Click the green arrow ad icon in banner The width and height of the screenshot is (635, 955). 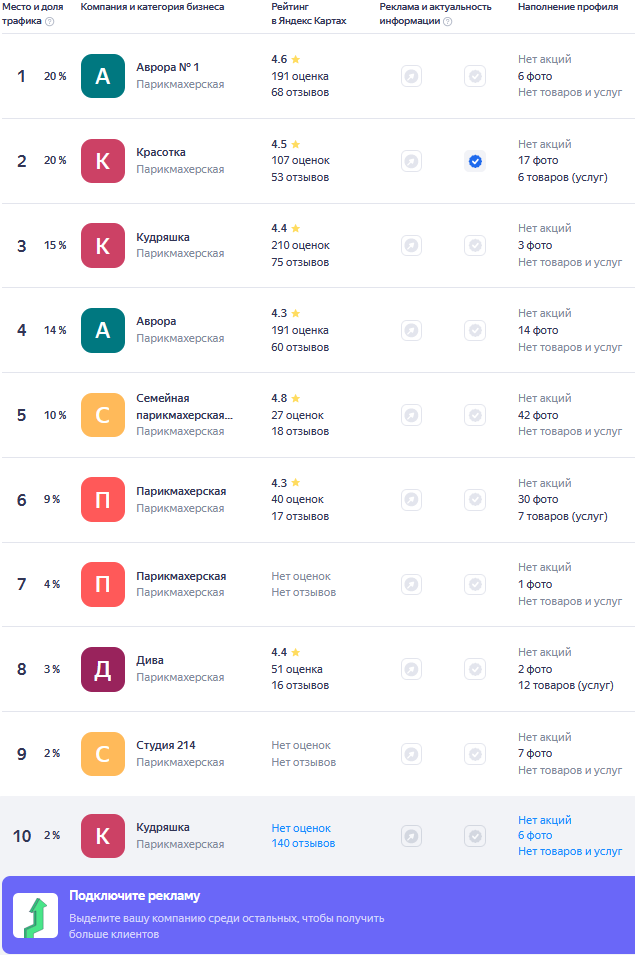click(36, 915)
